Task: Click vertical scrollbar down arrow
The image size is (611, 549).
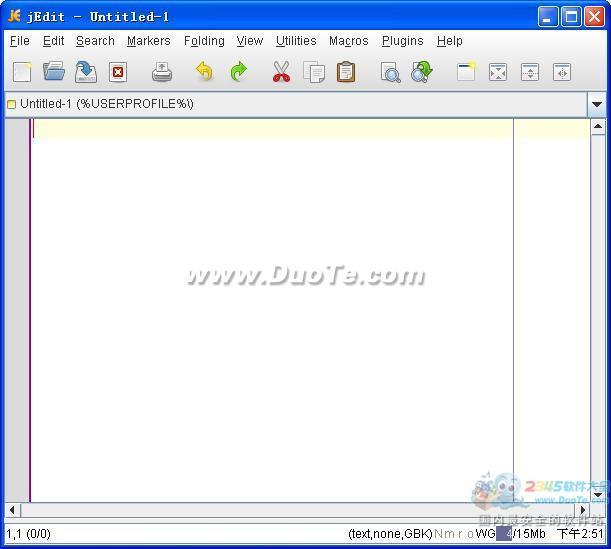Action: coord(598,495)
